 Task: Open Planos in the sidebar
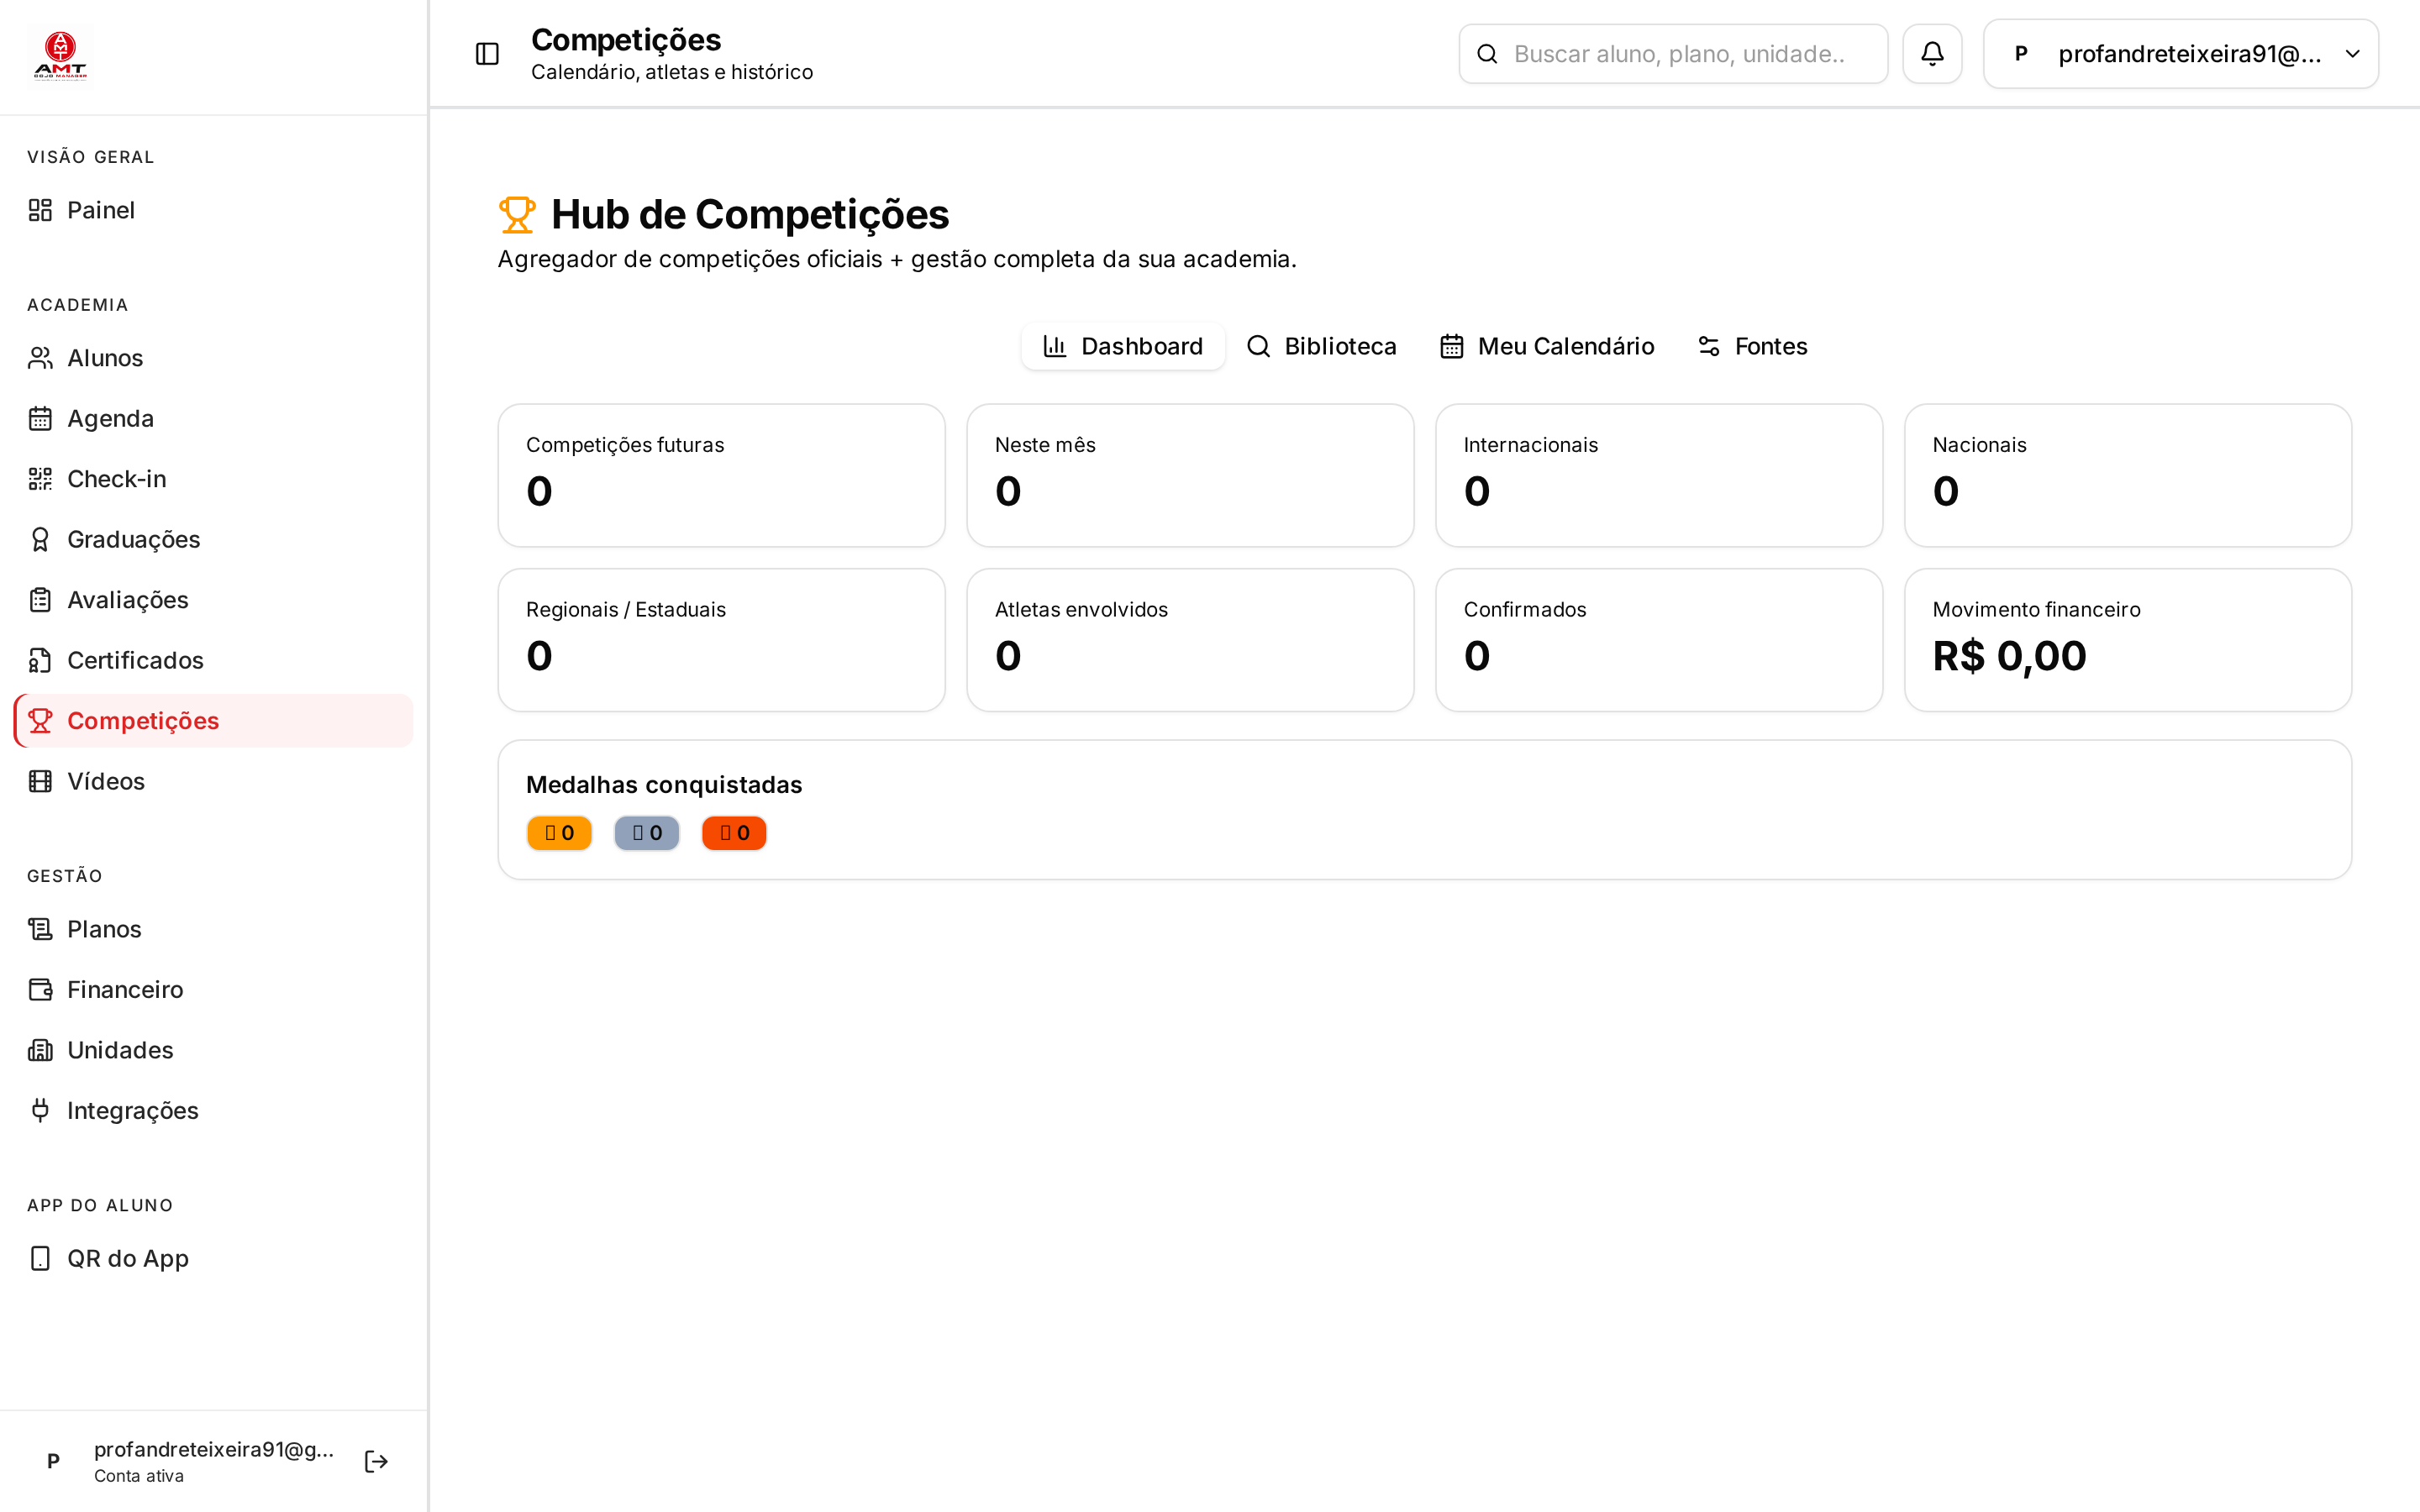pyautogui.click(x=213, y=929)
